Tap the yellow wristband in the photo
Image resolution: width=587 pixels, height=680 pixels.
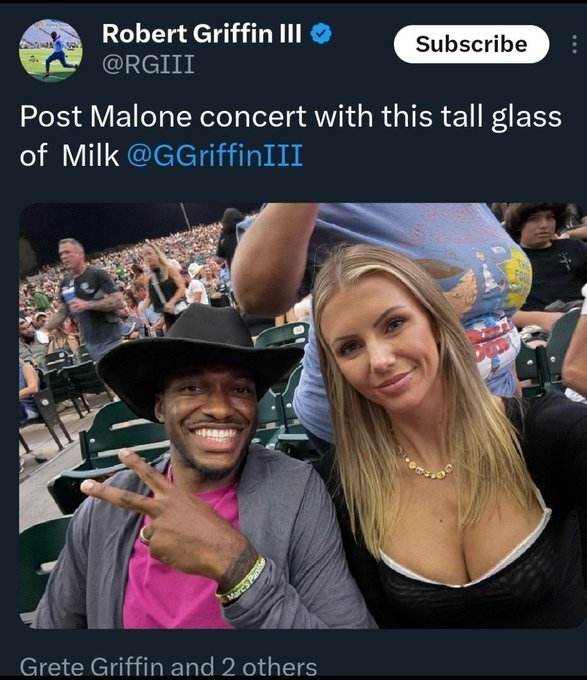tap(241, 581)
